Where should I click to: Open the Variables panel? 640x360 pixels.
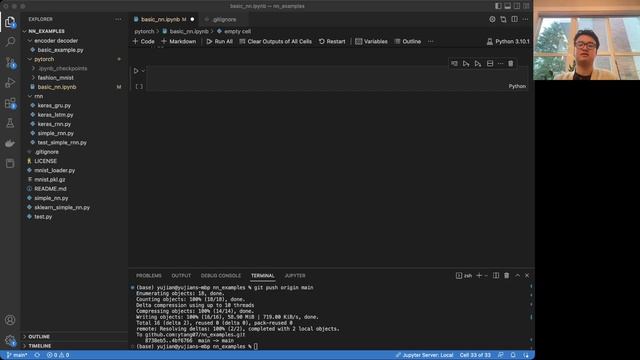coord(371,41)
